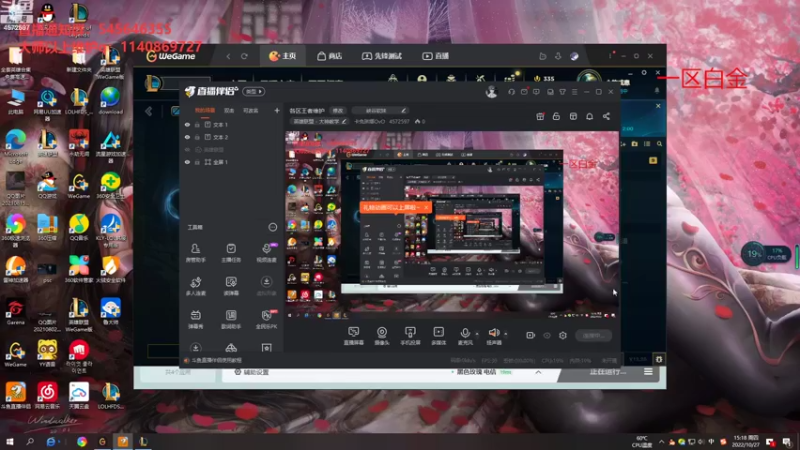Click notification bell icon in streaming app
800x450 pixels.
pyautogui.click(x=589, y=116)
